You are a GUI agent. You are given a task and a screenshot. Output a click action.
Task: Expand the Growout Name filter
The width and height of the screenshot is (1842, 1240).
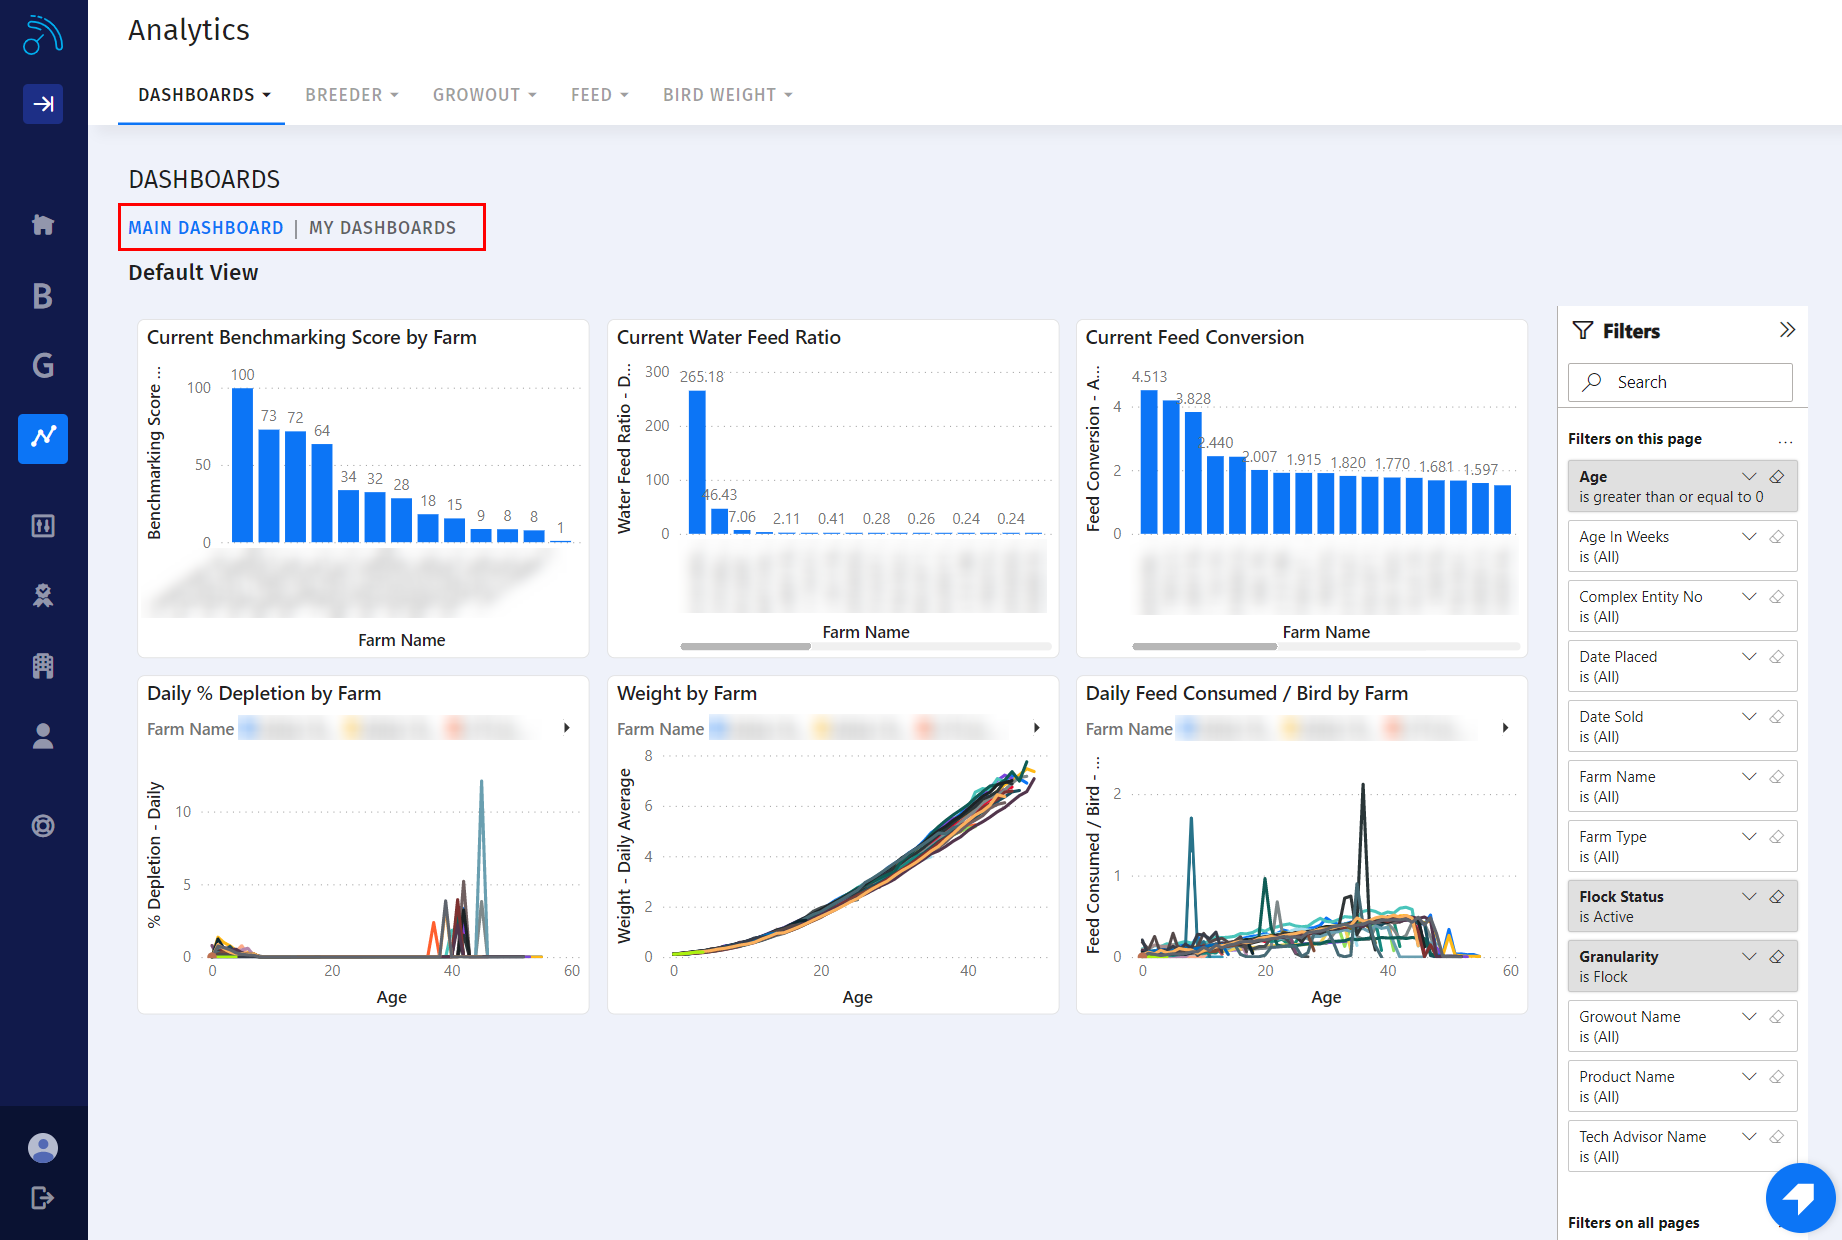[1749, 1017]
